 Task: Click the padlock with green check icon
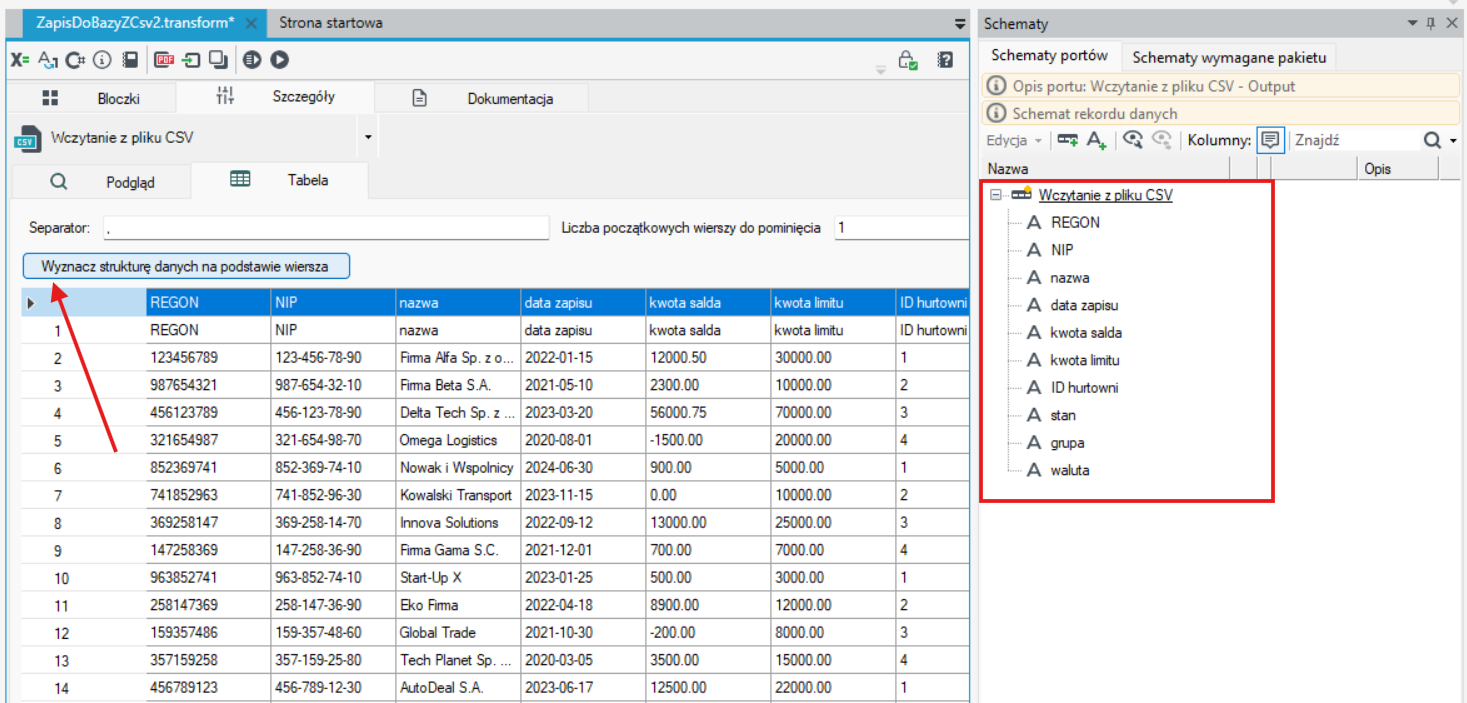pyautogui.click(x=908, y=60)
